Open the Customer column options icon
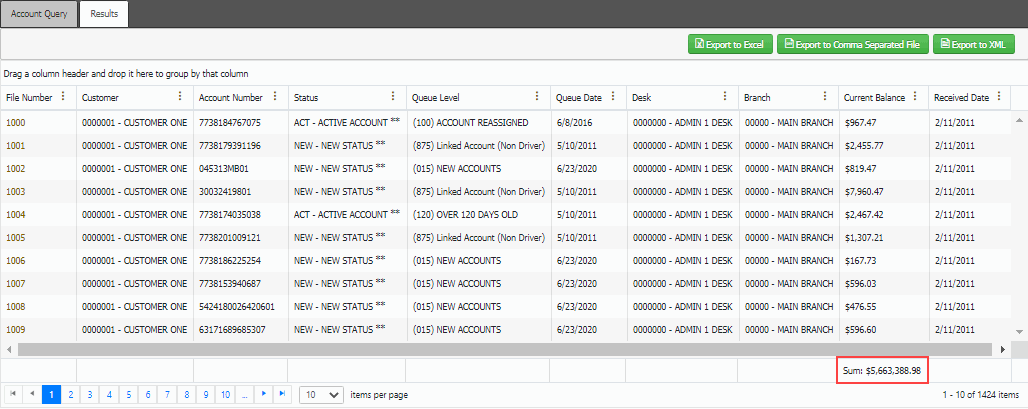The image size is (1028, 409). point(180,97)
